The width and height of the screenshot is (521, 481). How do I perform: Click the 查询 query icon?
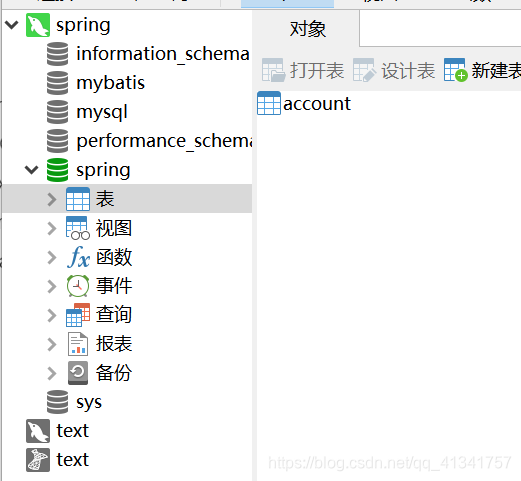(78, 315)
